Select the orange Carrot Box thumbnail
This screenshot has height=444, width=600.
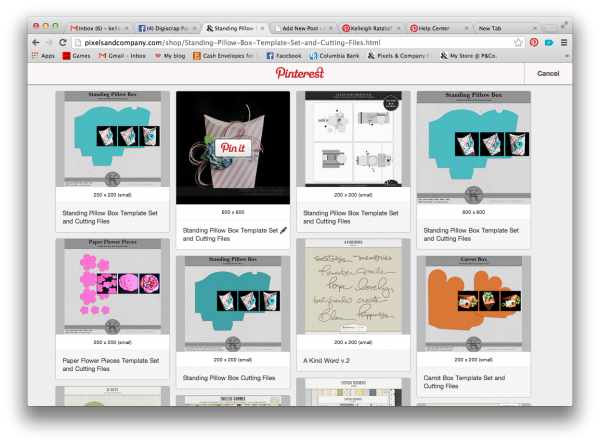[474, 304]
